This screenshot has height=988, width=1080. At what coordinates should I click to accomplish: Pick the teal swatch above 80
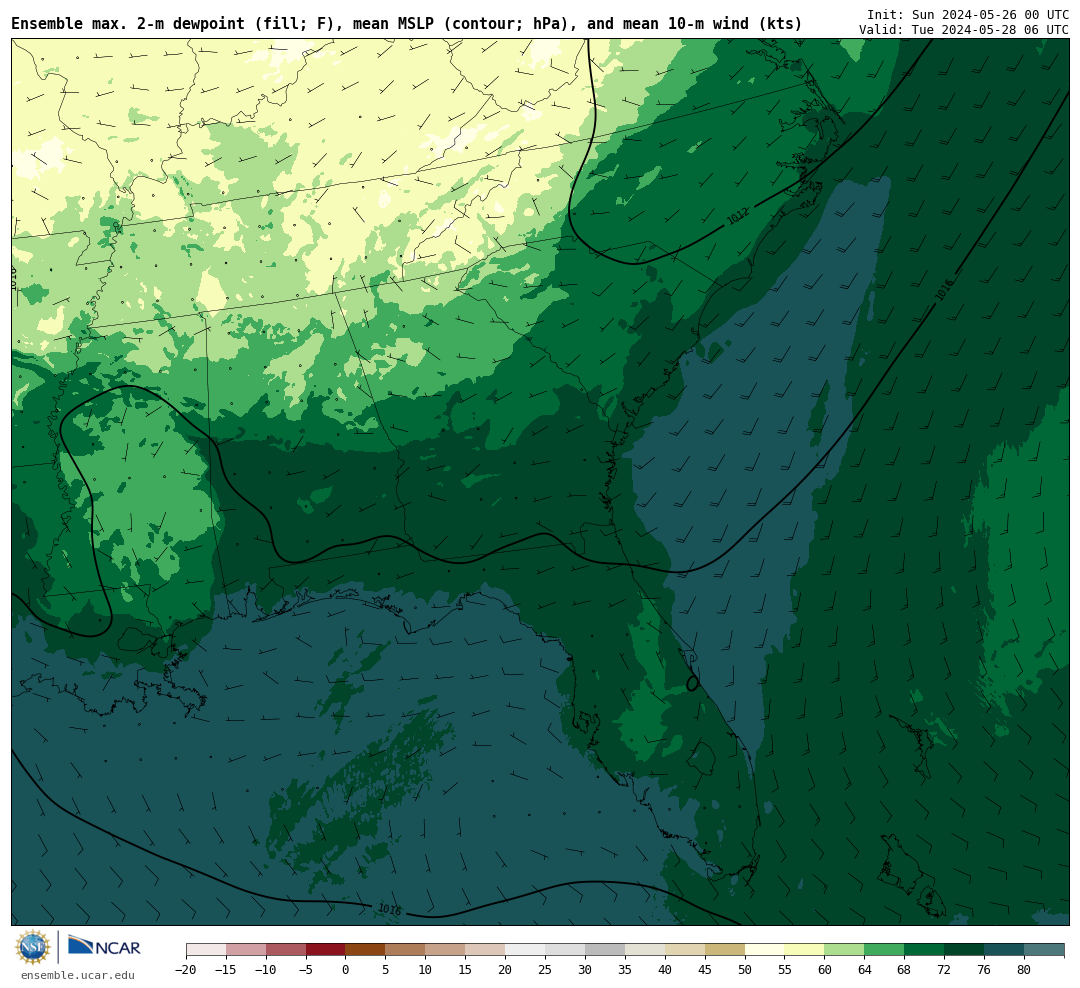click(1045, 950)
